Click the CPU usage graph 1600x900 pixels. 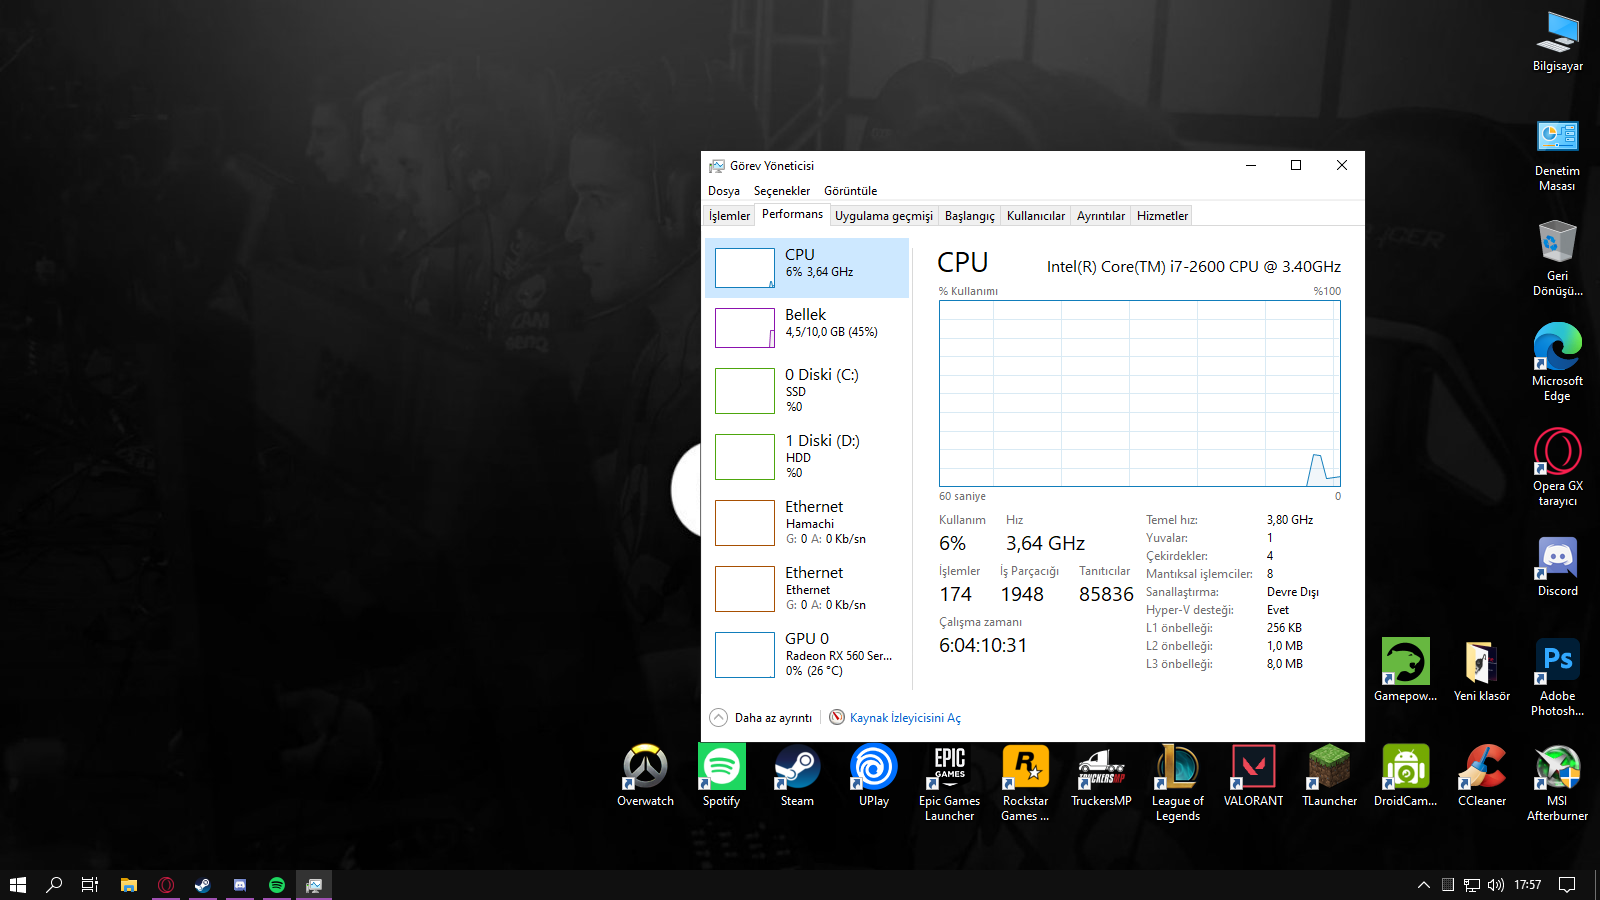pos(1140,394)
